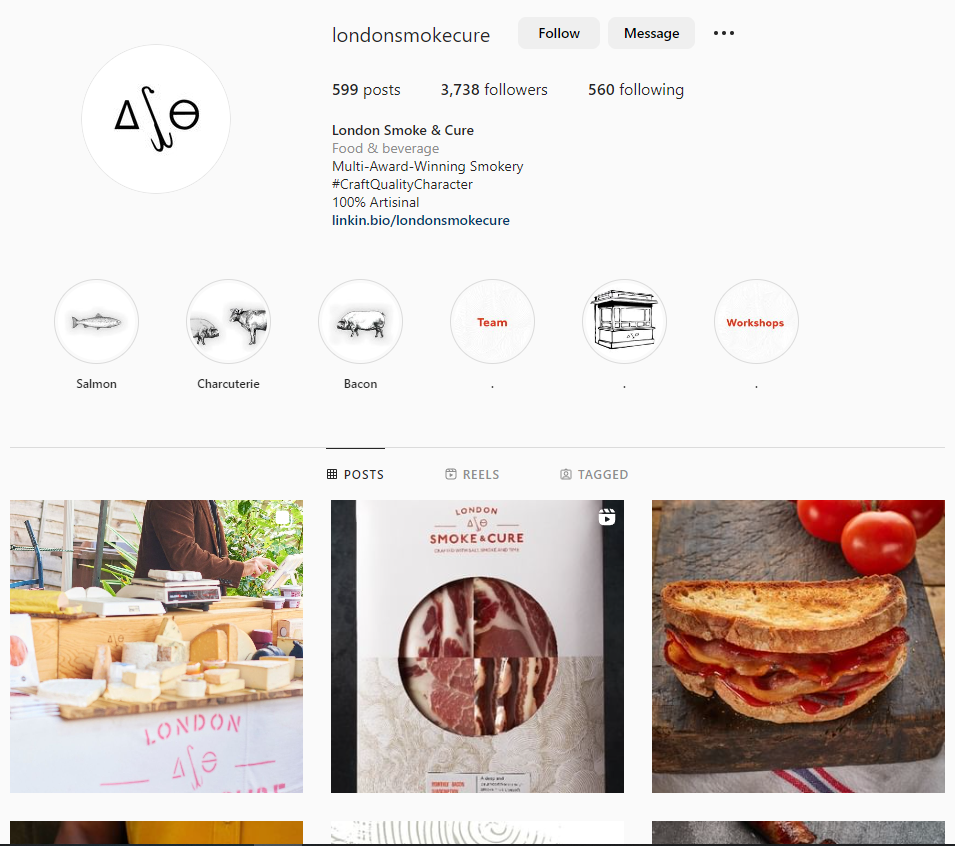Open the three-dot more options menu
This screenshot has height=846, width=955.
(x=724, y=33)
